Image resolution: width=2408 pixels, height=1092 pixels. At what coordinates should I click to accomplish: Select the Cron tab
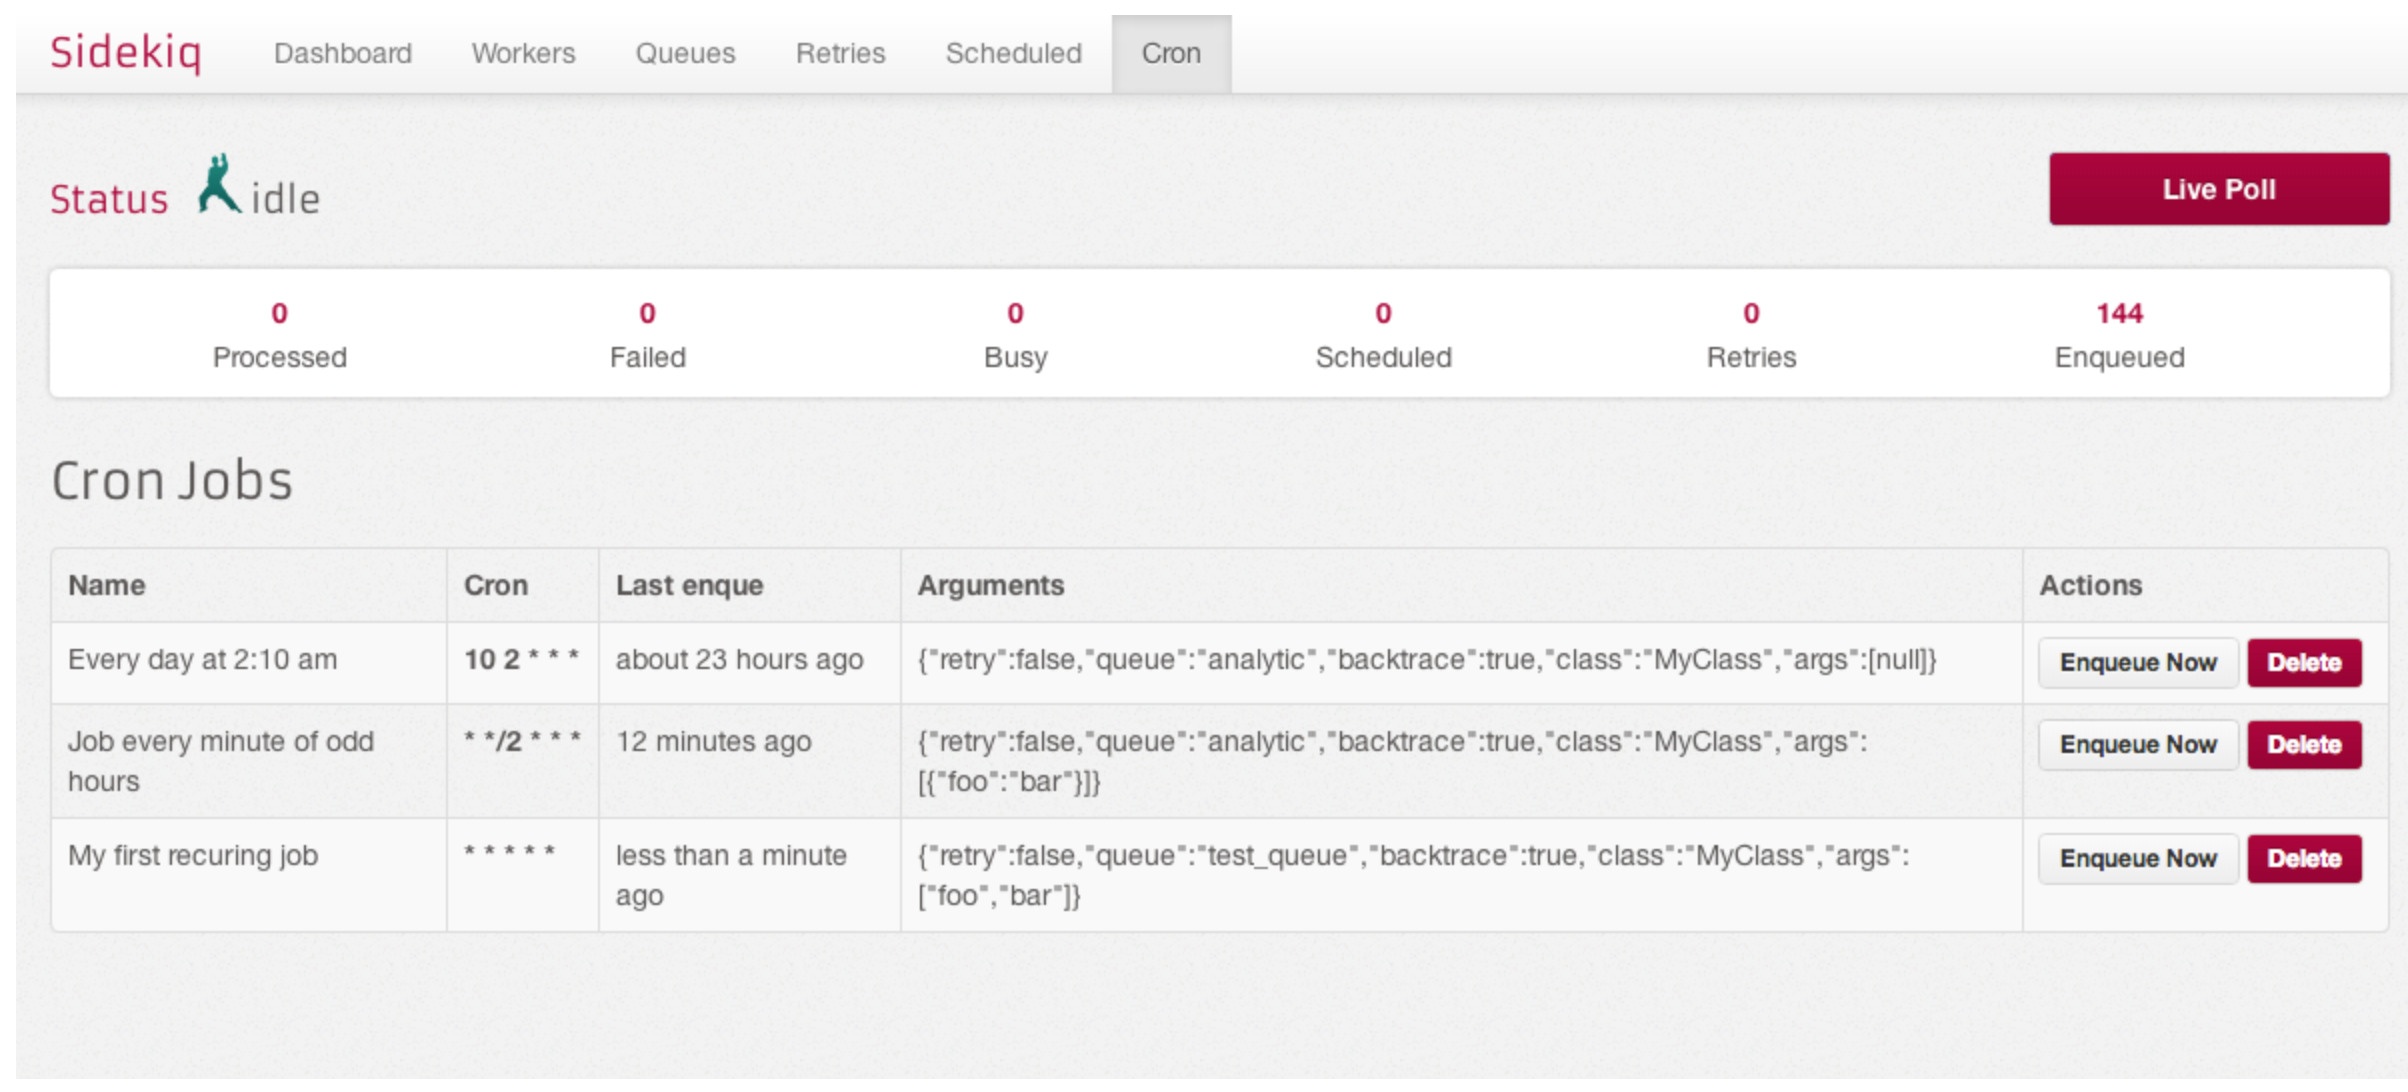pyautogui.click(x=1170, y=53)
